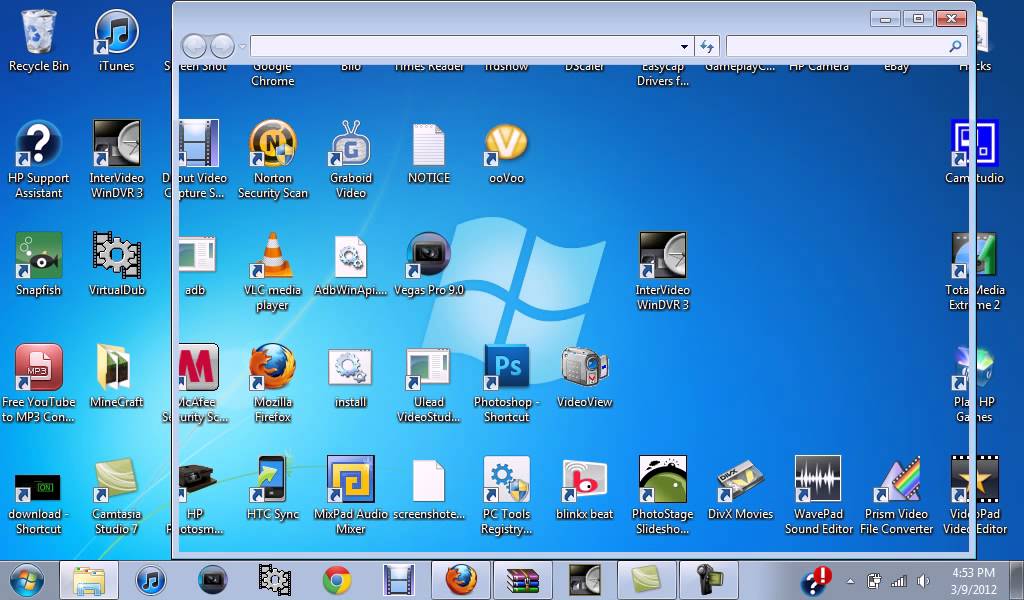The height and width of the screenshot is (600, 1024).
Task: Open the power status tray icon
Action: (874, 580)
